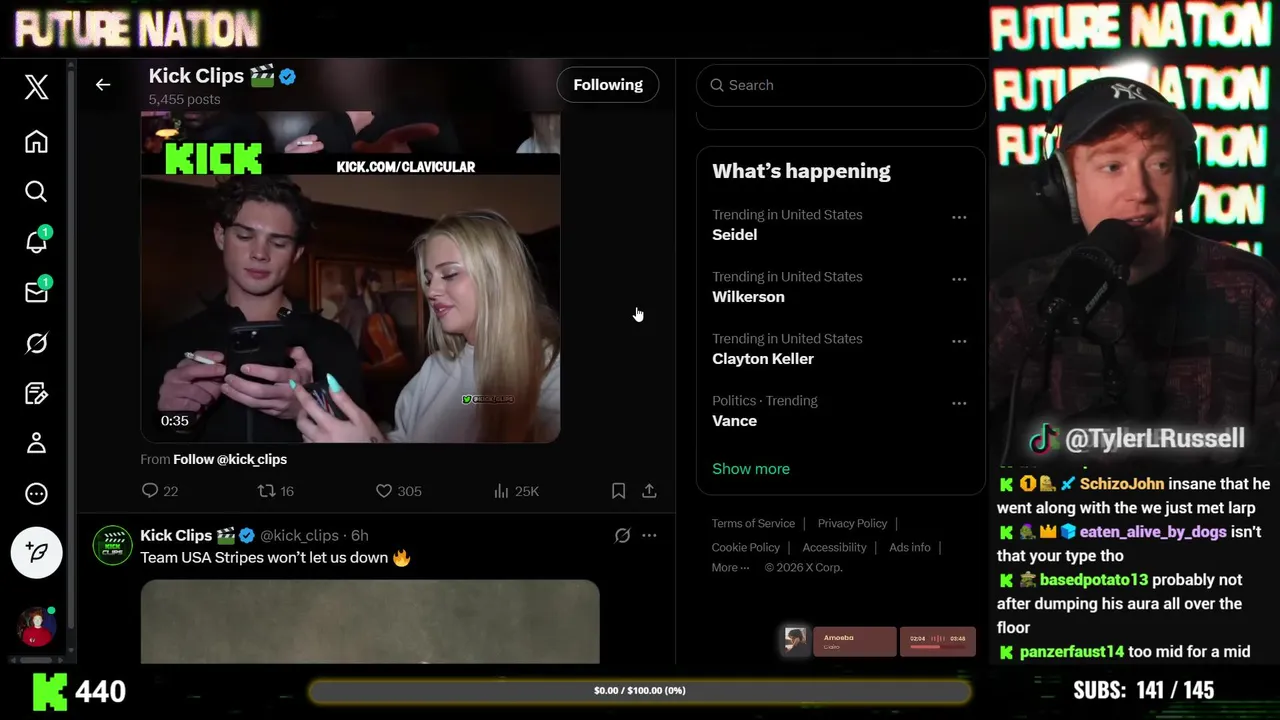
Task: Open More options circle icon
Action: [36, 493]
